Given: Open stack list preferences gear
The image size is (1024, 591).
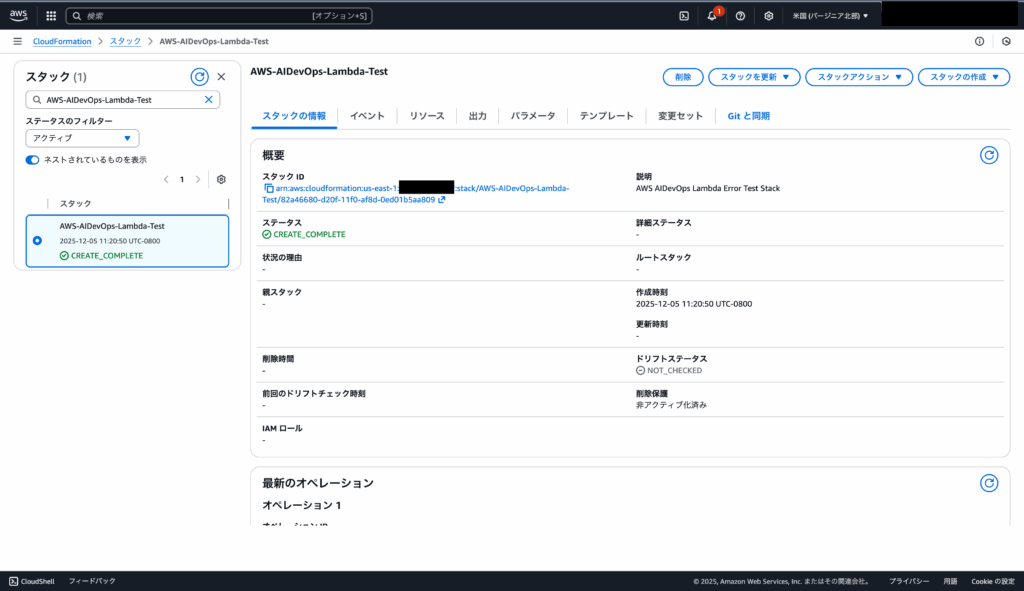Looking at the screenshot, I should 221,179.
